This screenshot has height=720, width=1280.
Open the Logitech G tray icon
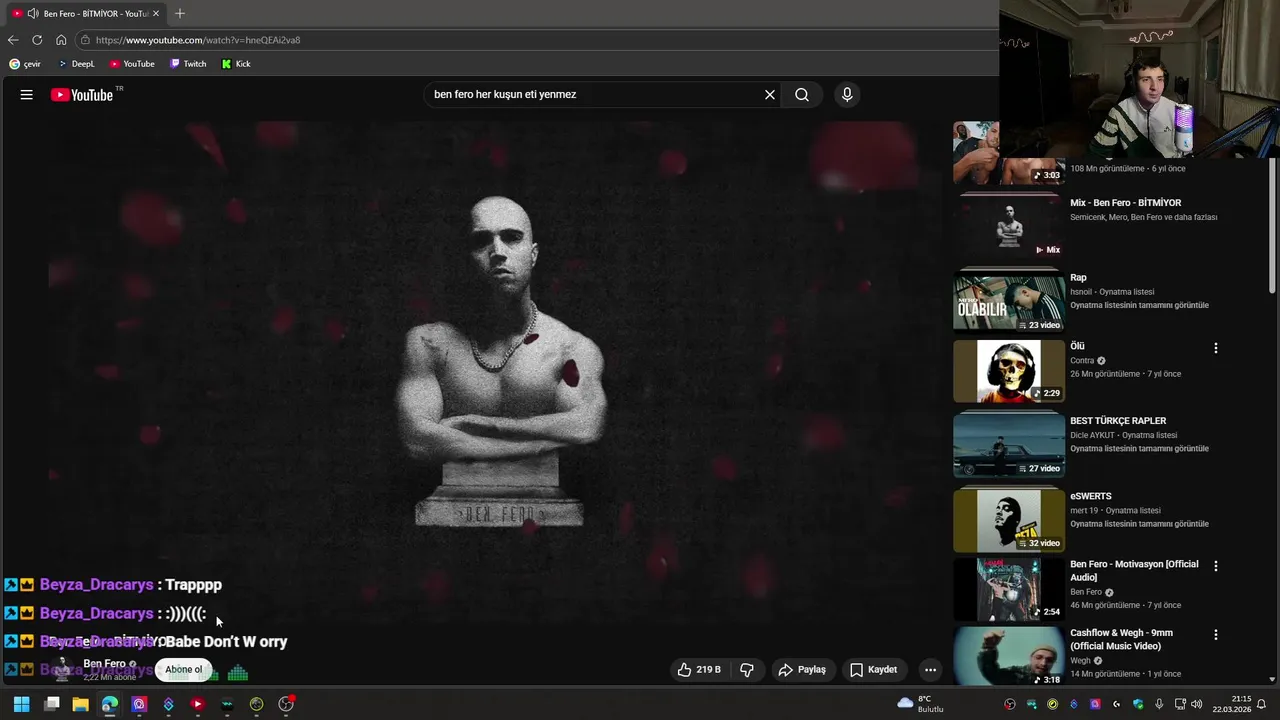point(1116,704)
